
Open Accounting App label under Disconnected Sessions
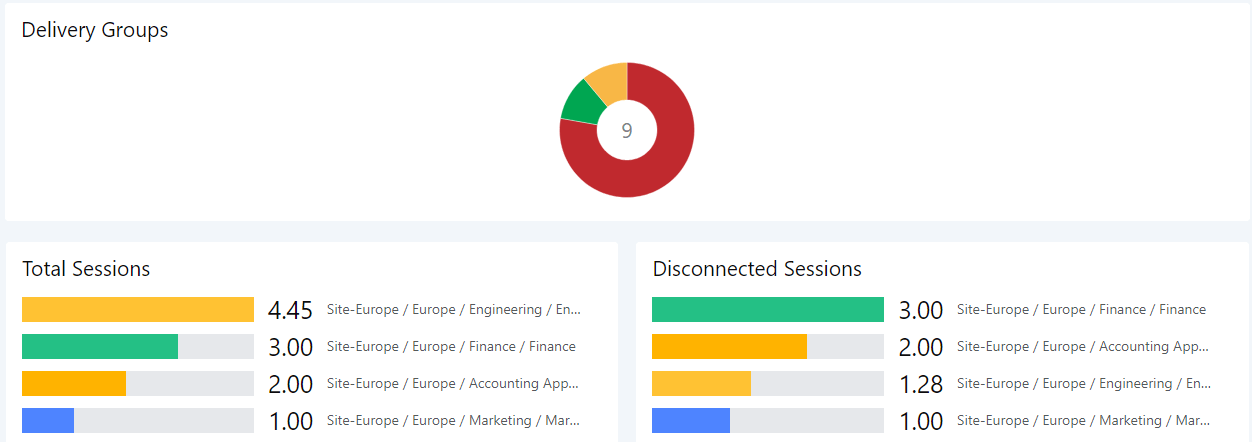pyautogui.click(x=1083, y=347)
